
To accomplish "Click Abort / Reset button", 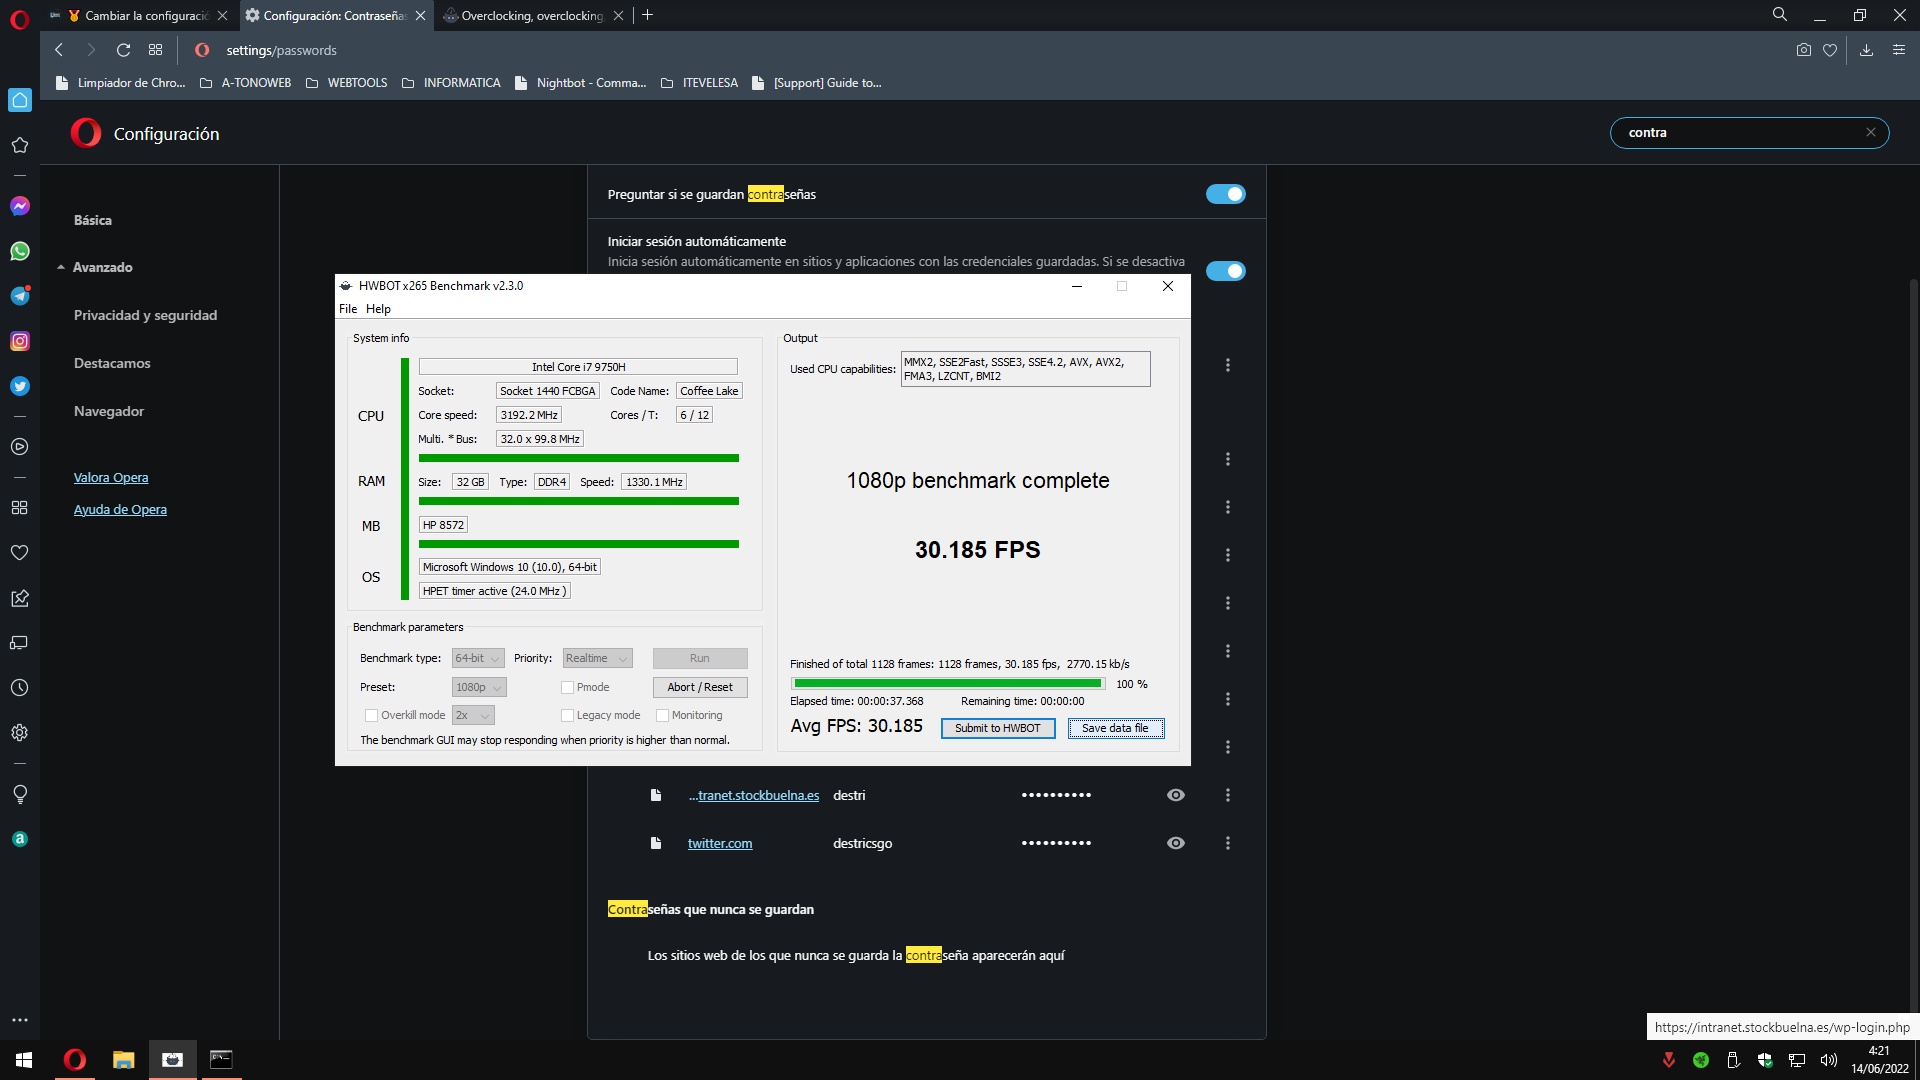I will [x=700, y=687].
